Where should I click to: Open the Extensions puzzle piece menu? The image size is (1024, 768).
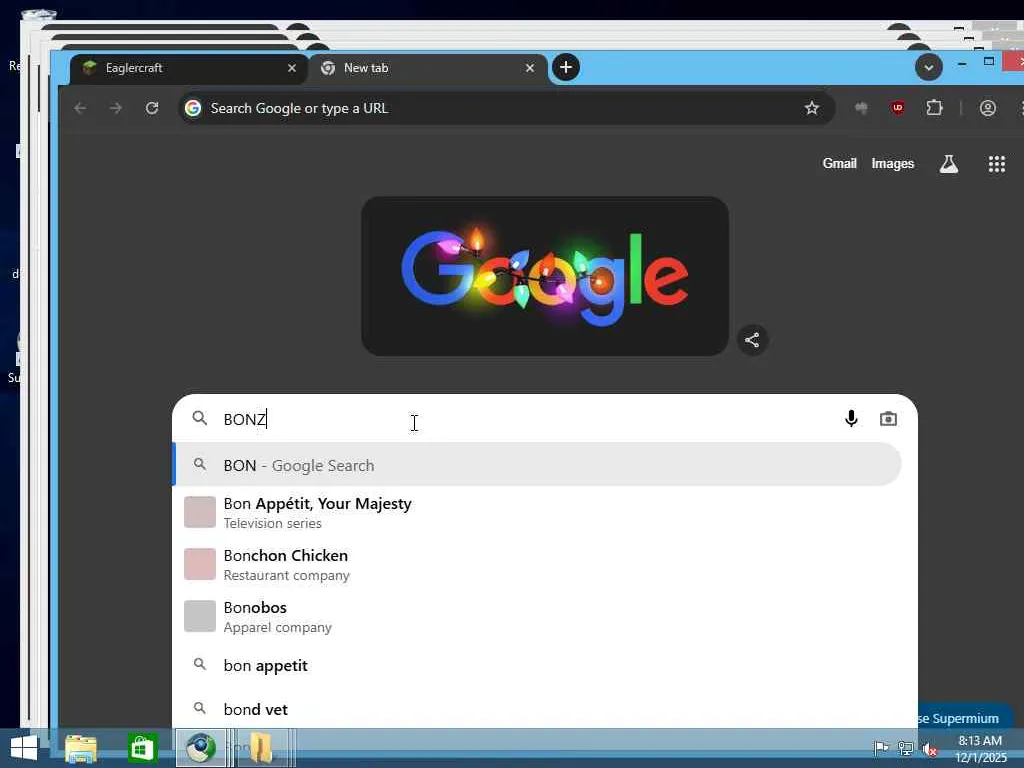coord(935,108)
